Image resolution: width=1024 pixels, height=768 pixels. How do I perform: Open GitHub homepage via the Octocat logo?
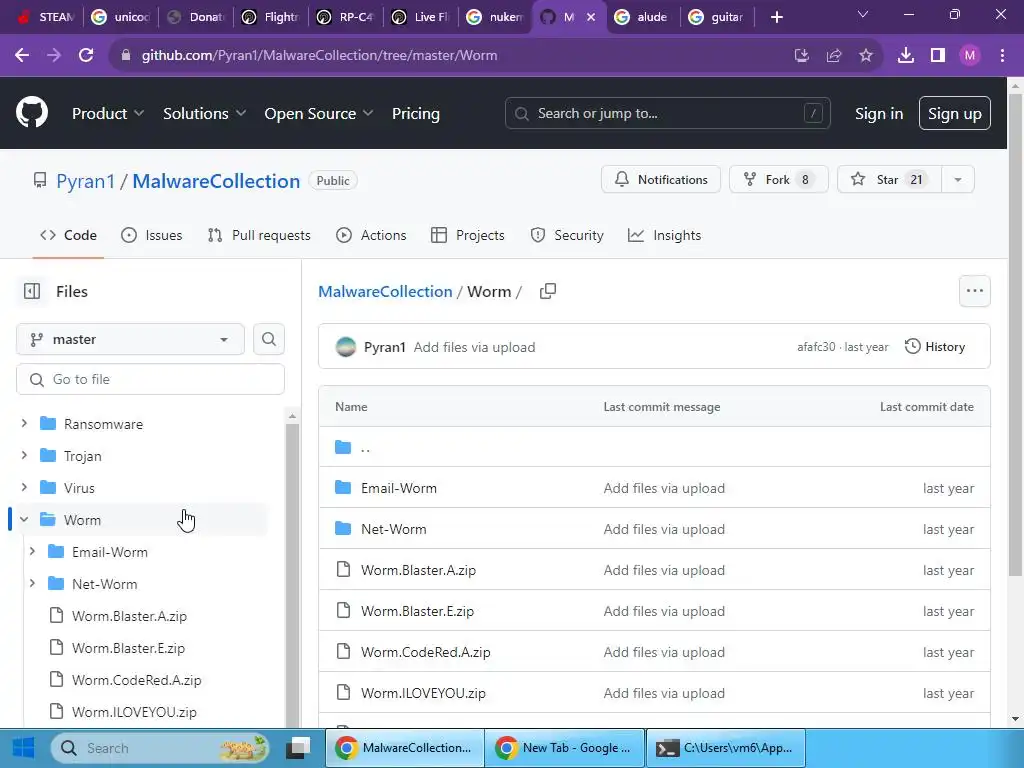pyautogui.click(x=31, y=112)
